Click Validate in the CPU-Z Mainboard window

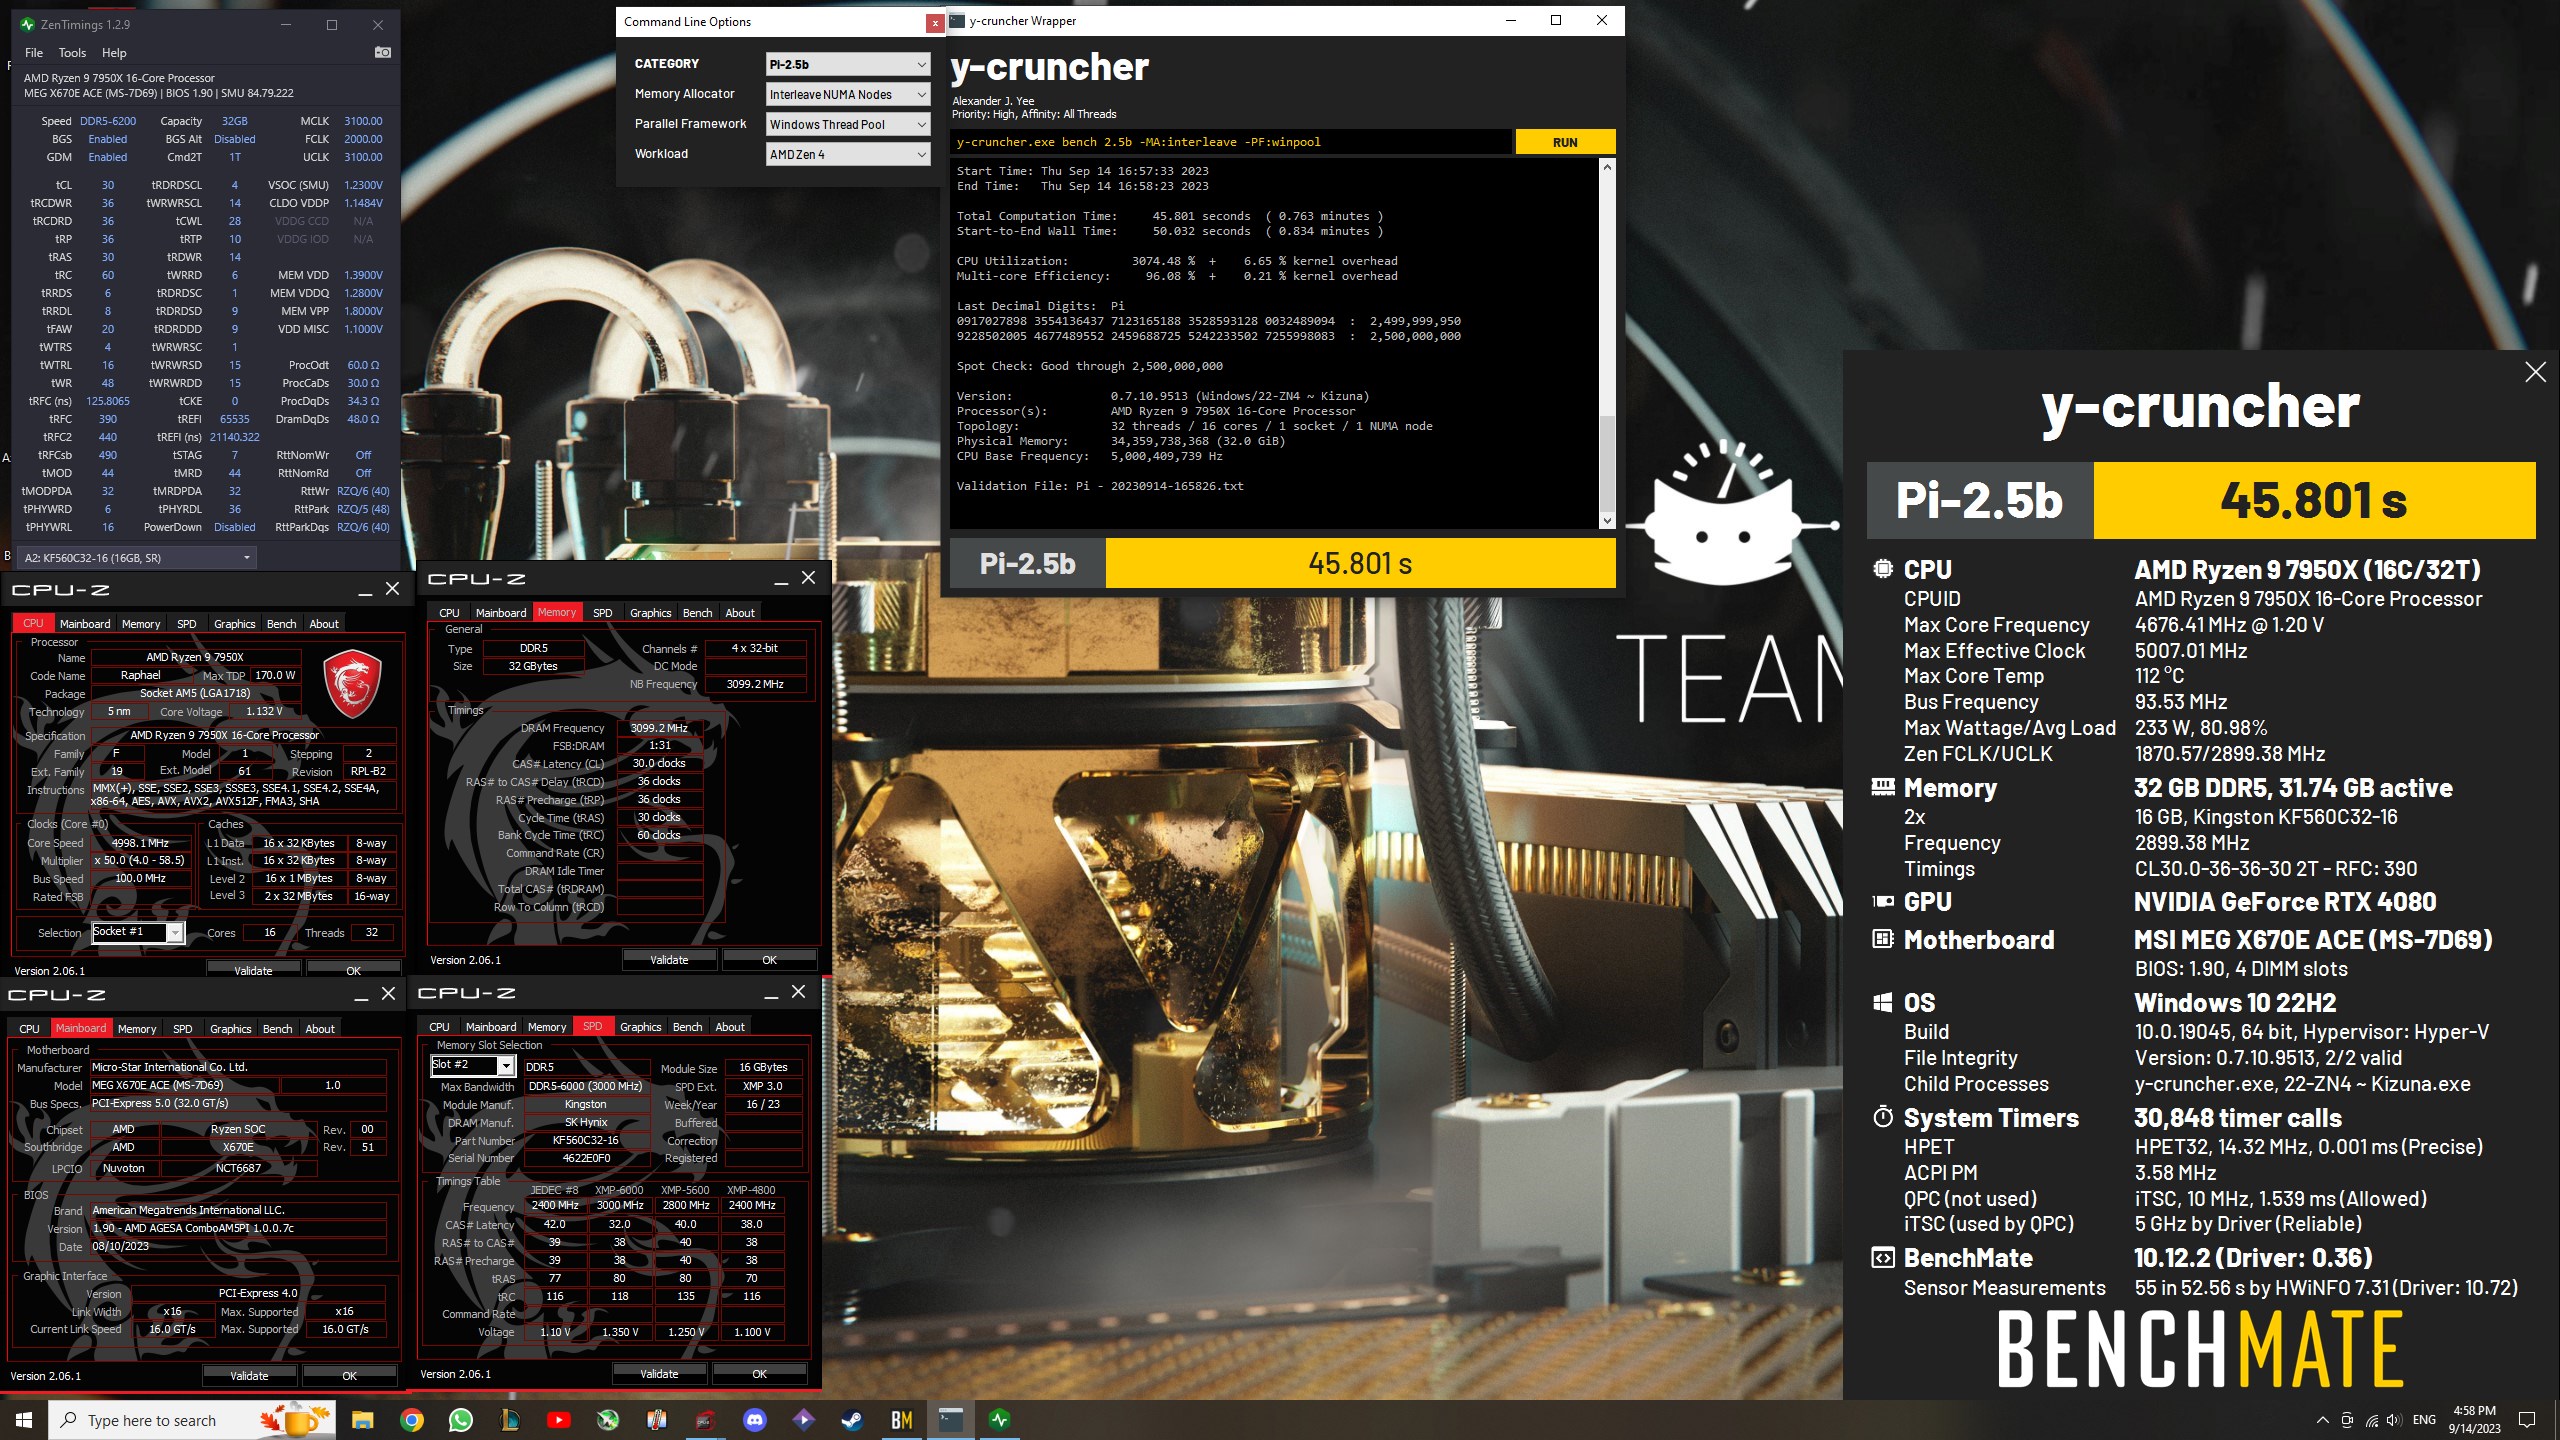coord(249,1376)
